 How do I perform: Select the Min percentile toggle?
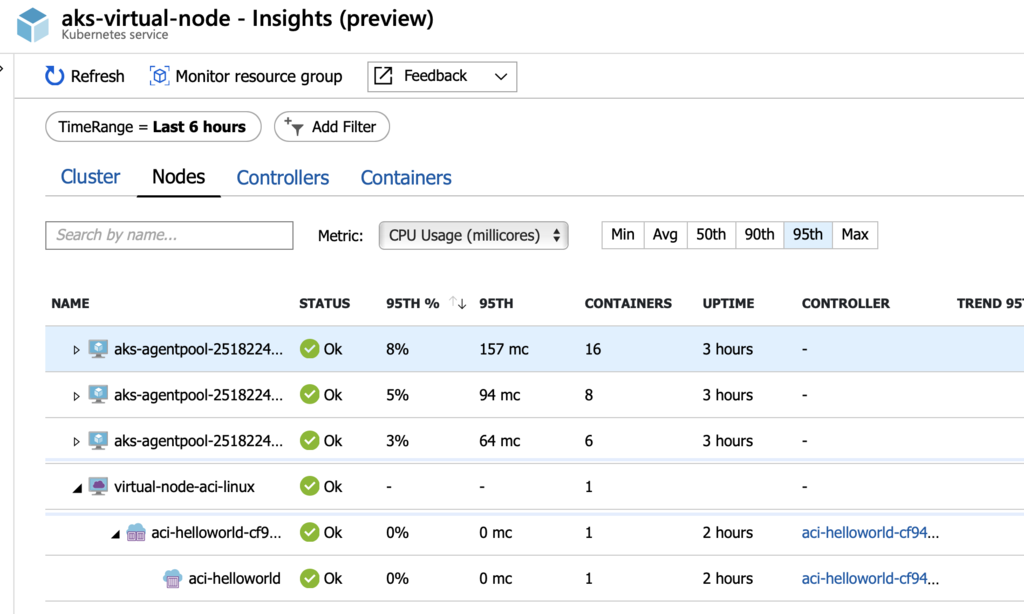(x=623, y=235)
